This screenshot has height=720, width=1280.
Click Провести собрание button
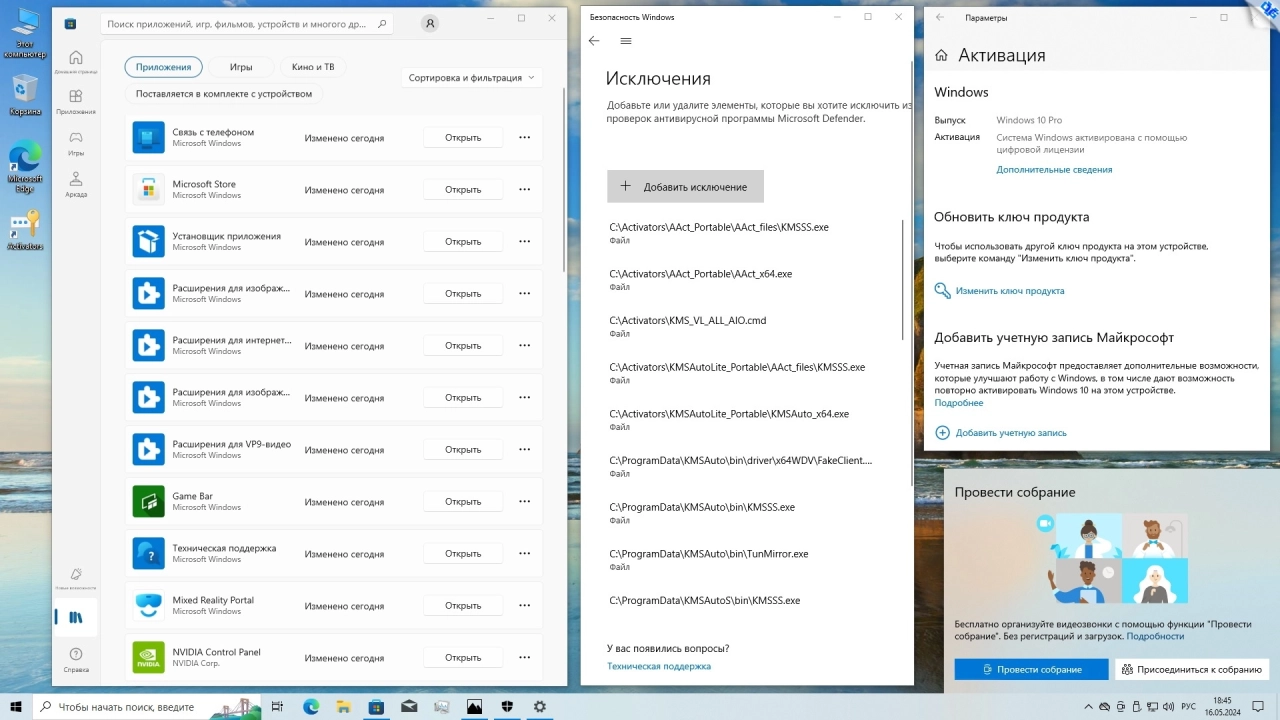1031,669
